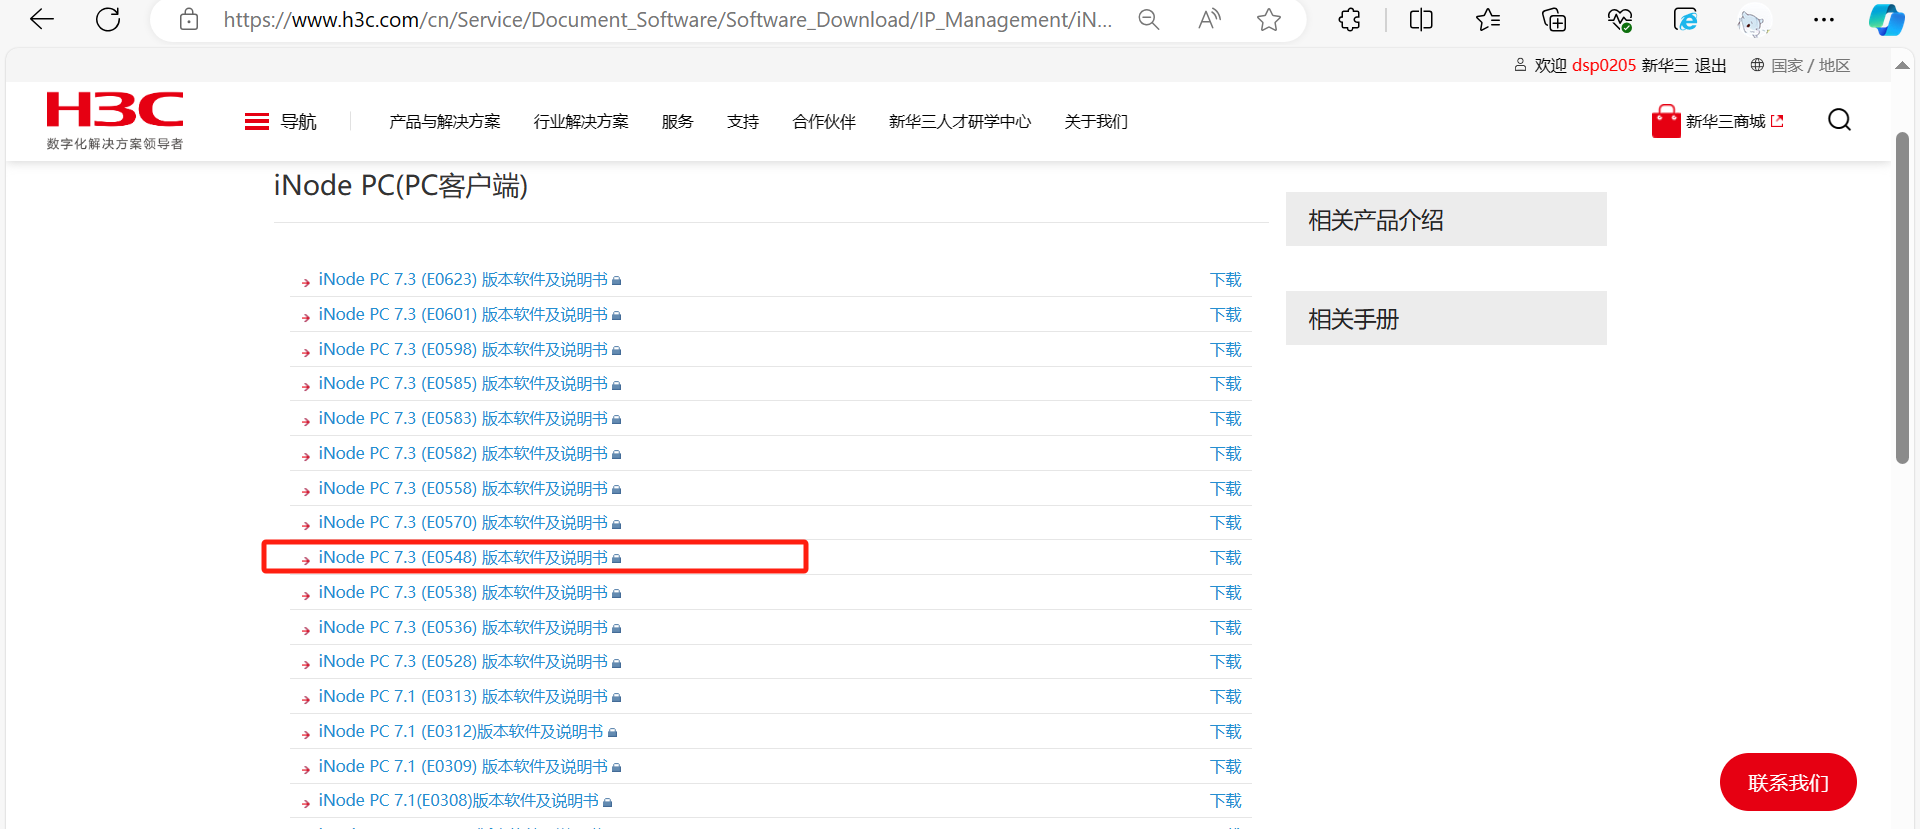Open the 行业解决方案 menu

(x=581, y=121)
